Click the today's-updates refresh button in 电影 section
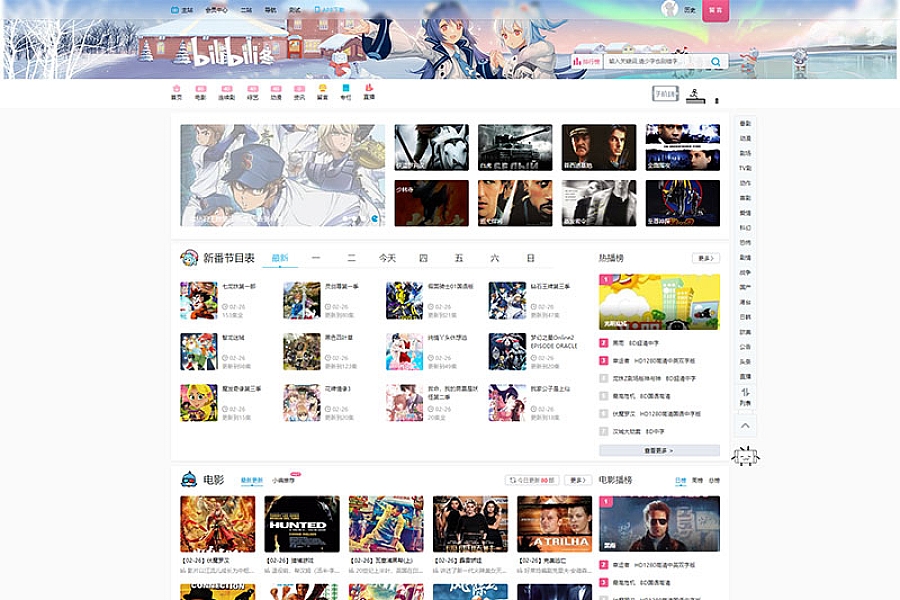900x600 pixels. (x=532, y=480)
